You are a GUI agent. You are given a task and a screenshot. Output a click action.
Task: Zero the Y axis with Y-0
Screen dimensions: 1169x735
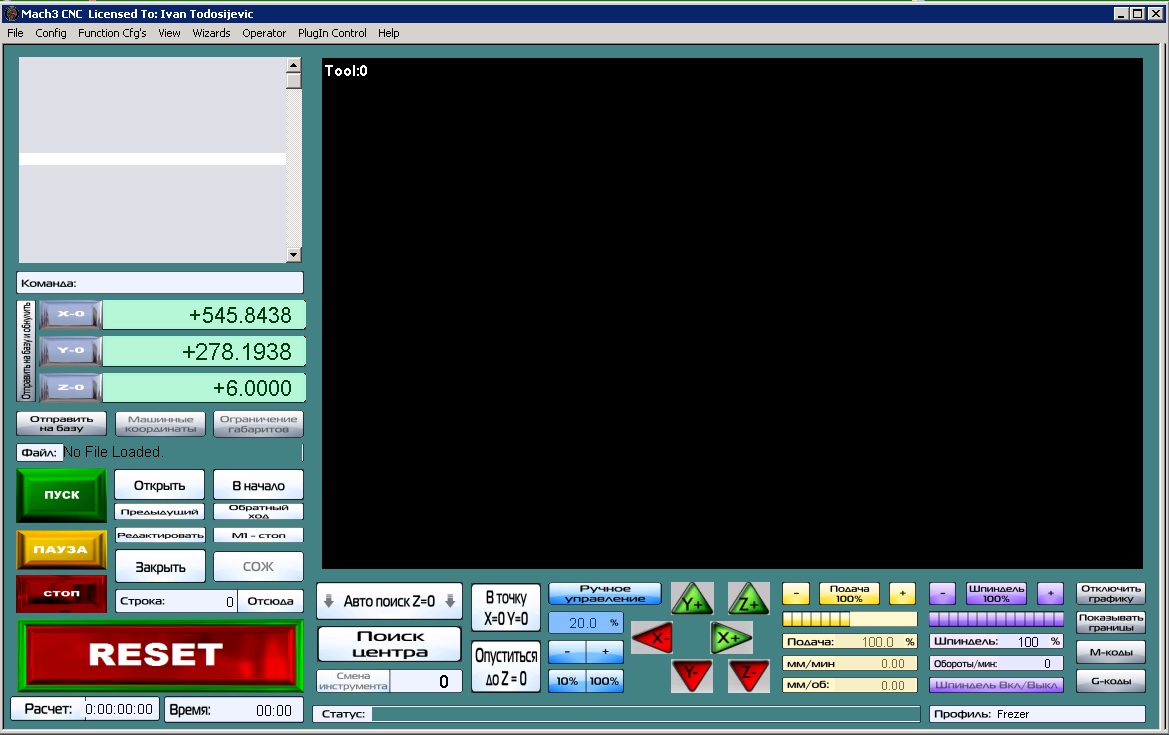click(x=71, y=351)
